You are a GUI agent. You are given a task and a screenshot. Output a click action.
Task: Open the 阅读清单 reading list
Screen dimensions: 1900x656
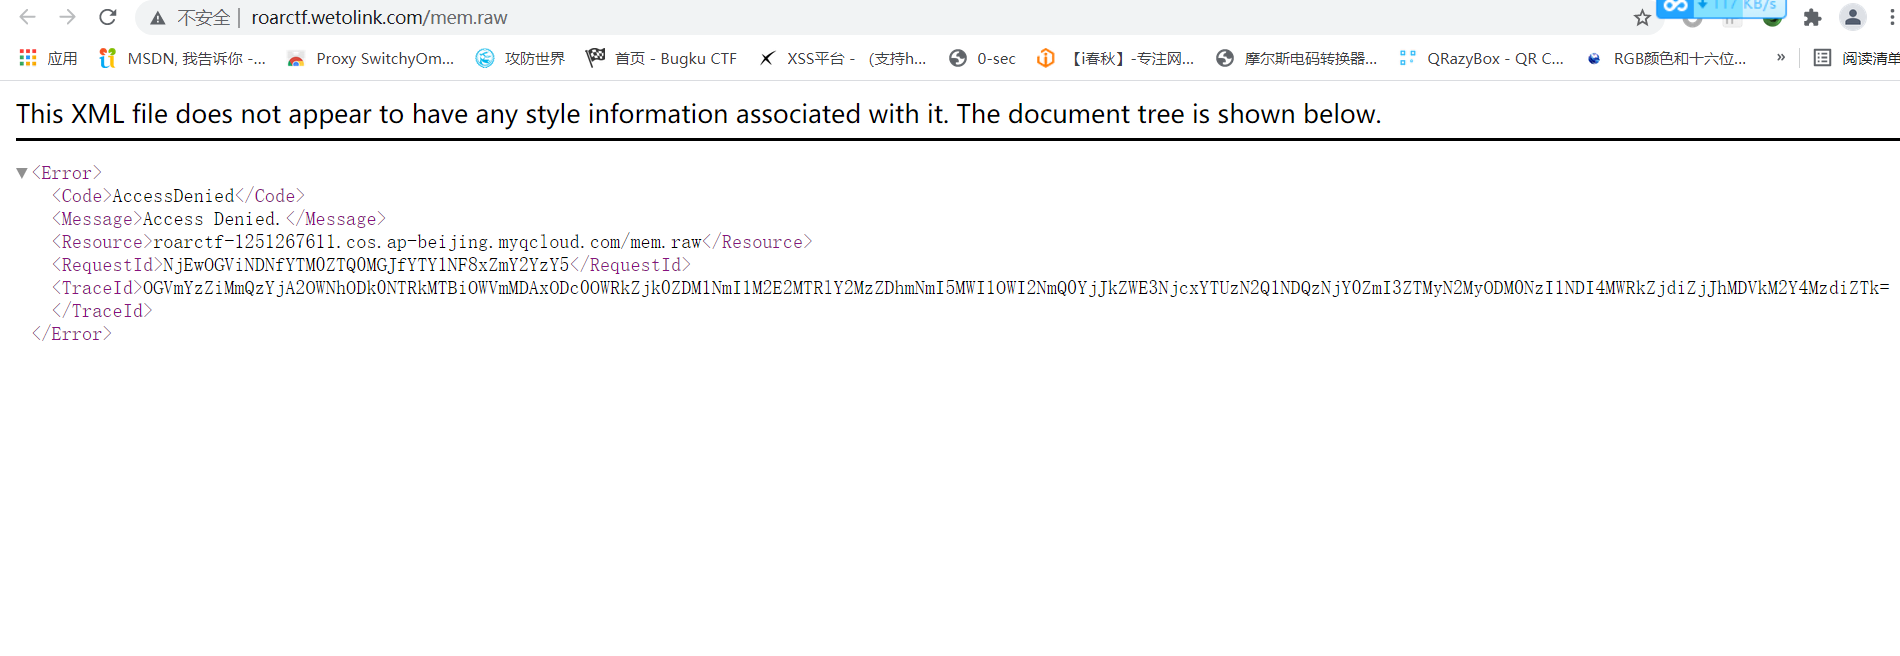click(x=1856, y=59)
